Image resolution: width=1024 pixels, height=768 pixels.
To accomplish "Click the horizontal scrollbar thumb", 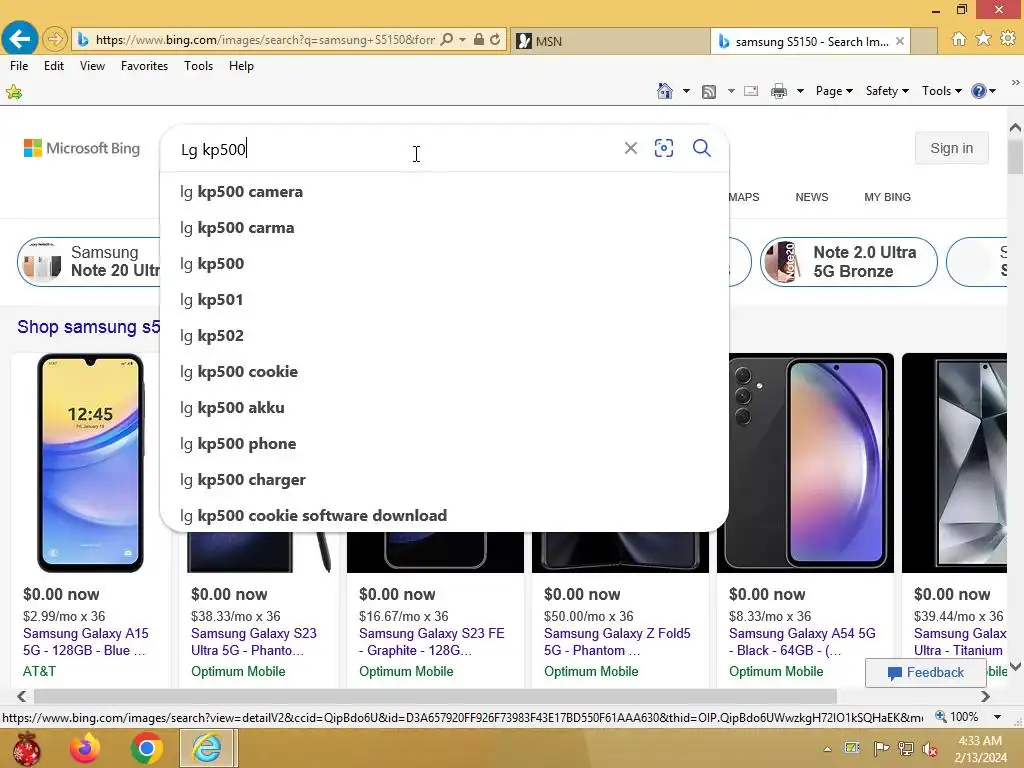I will [435, 696].
